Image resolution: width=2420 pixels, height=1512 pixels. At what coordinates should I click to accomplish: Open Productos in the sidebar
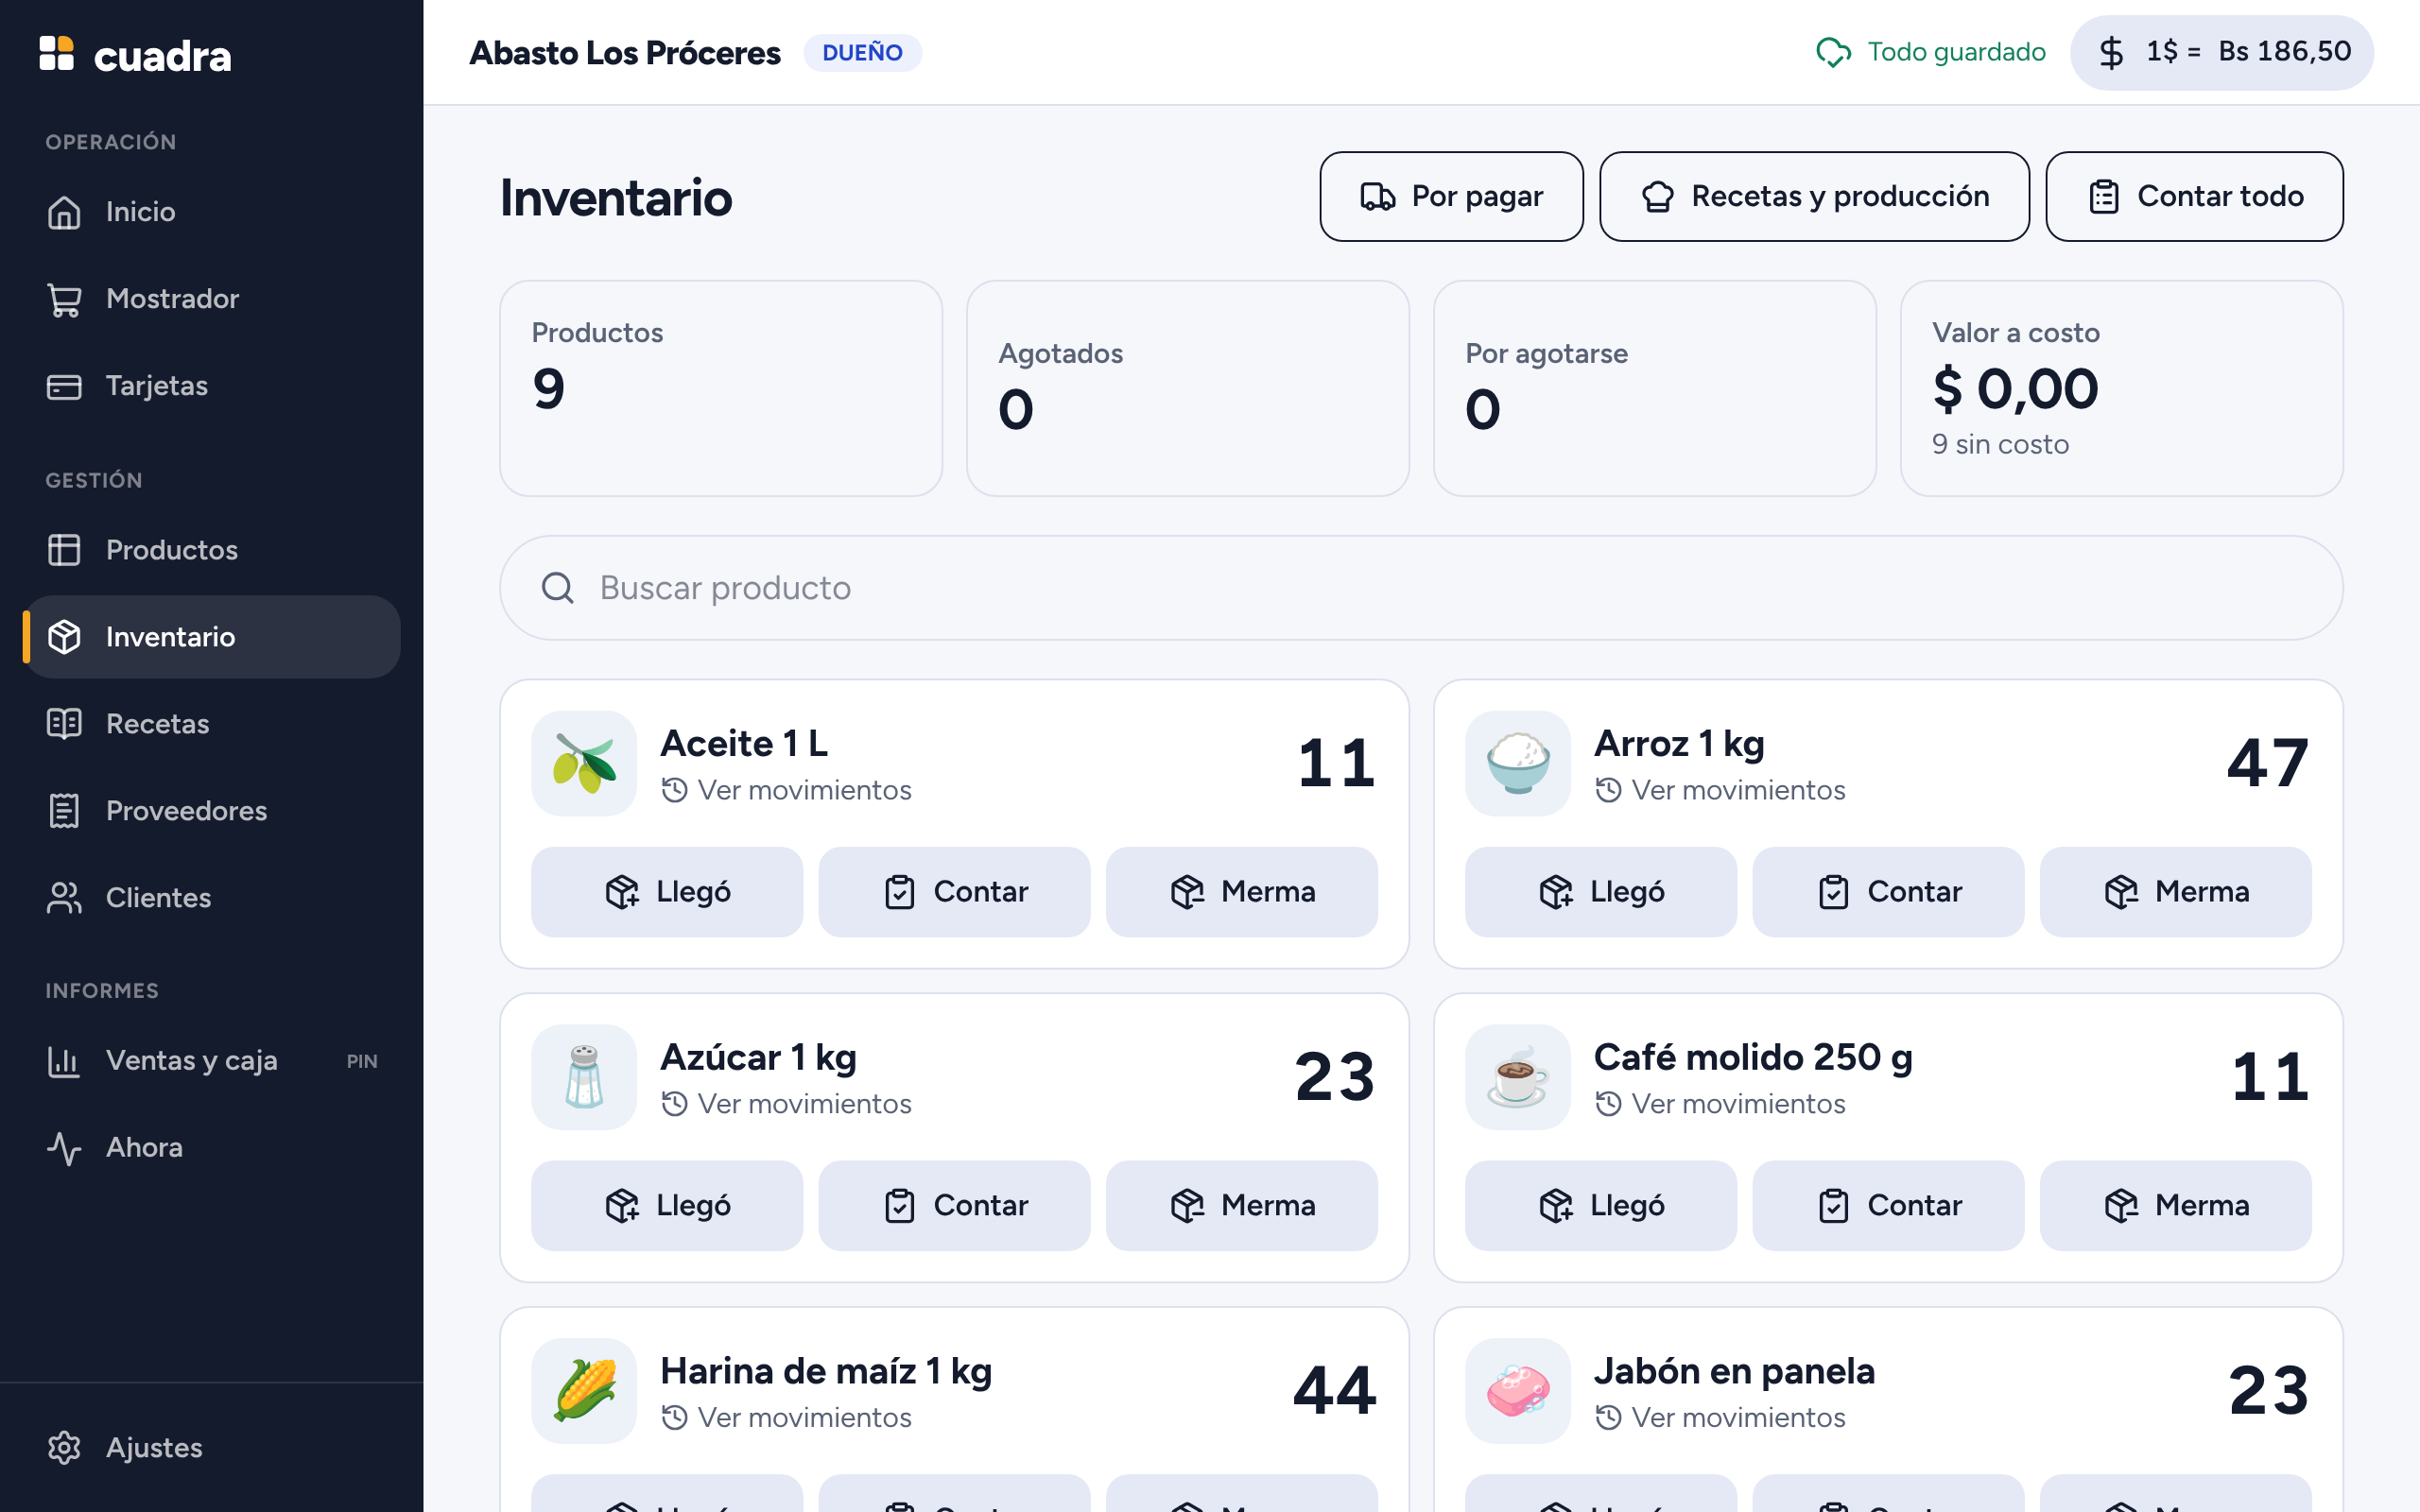pos(212,550)
